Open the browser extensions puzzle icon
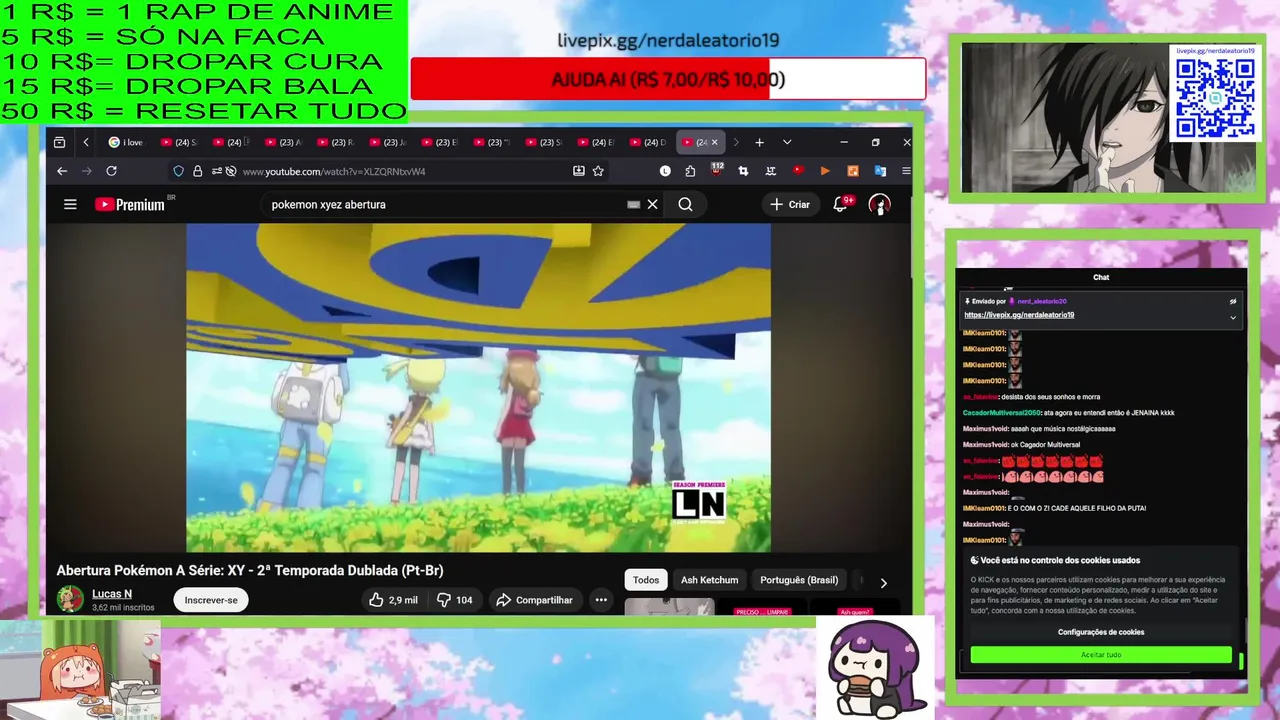This screenshot has height=720, width=1280. click(x=690, y=171)
